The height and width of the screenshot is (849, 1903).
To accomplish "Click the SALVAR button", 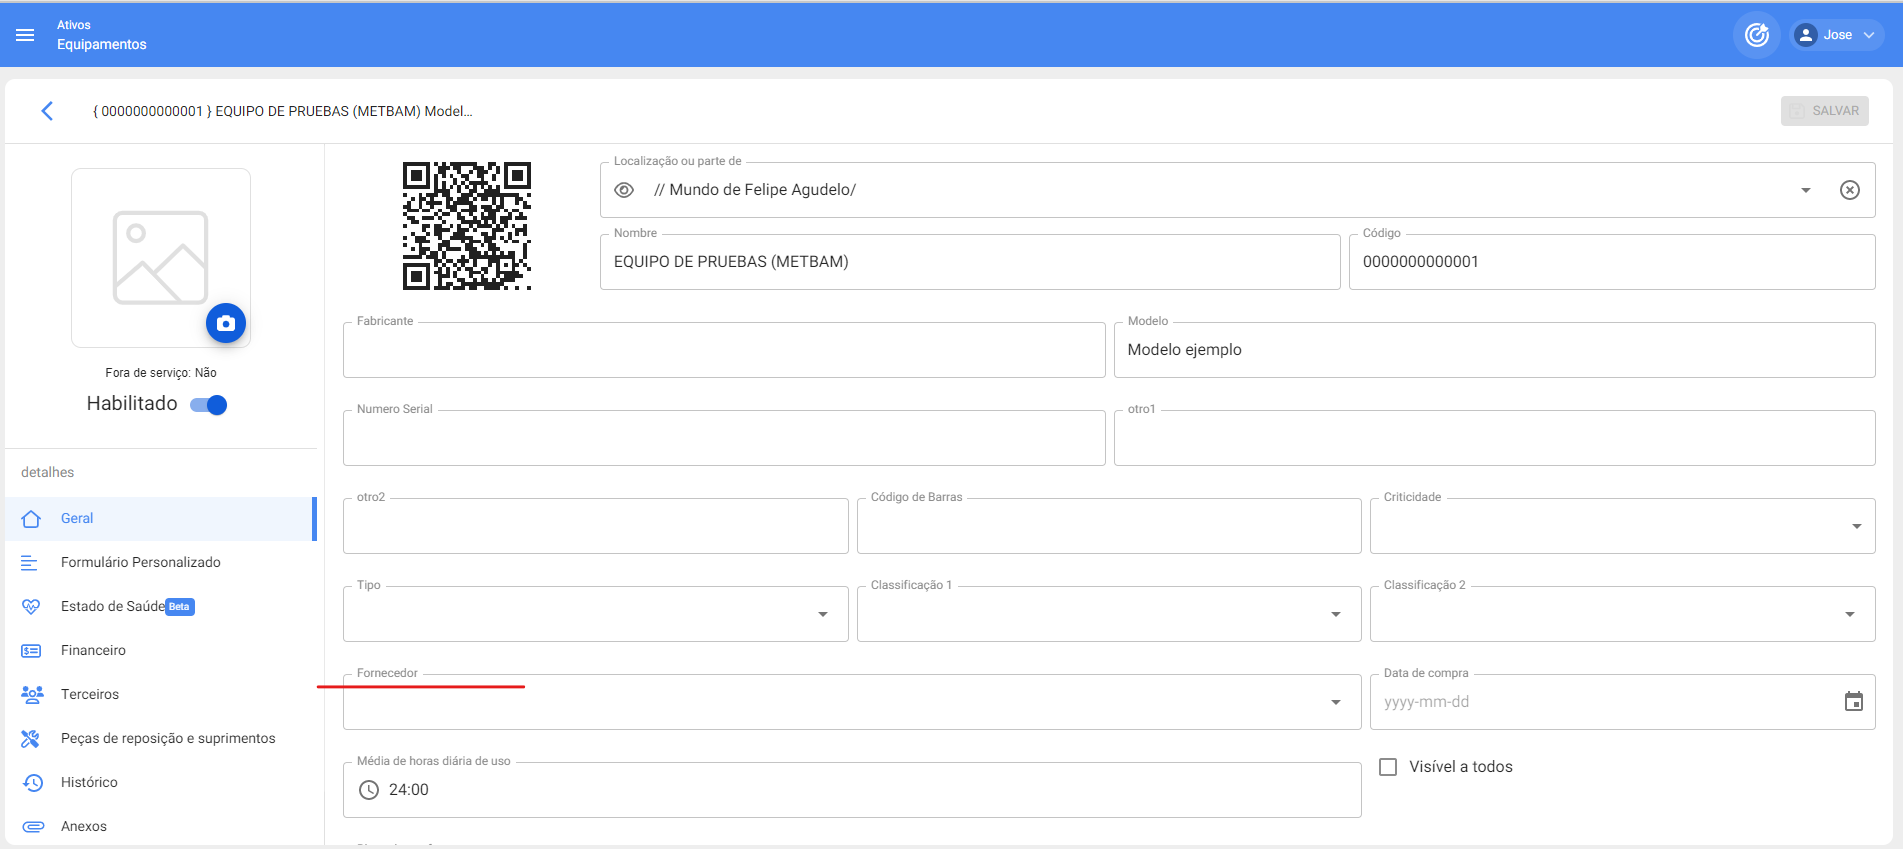I will (x=1824, y=111).
